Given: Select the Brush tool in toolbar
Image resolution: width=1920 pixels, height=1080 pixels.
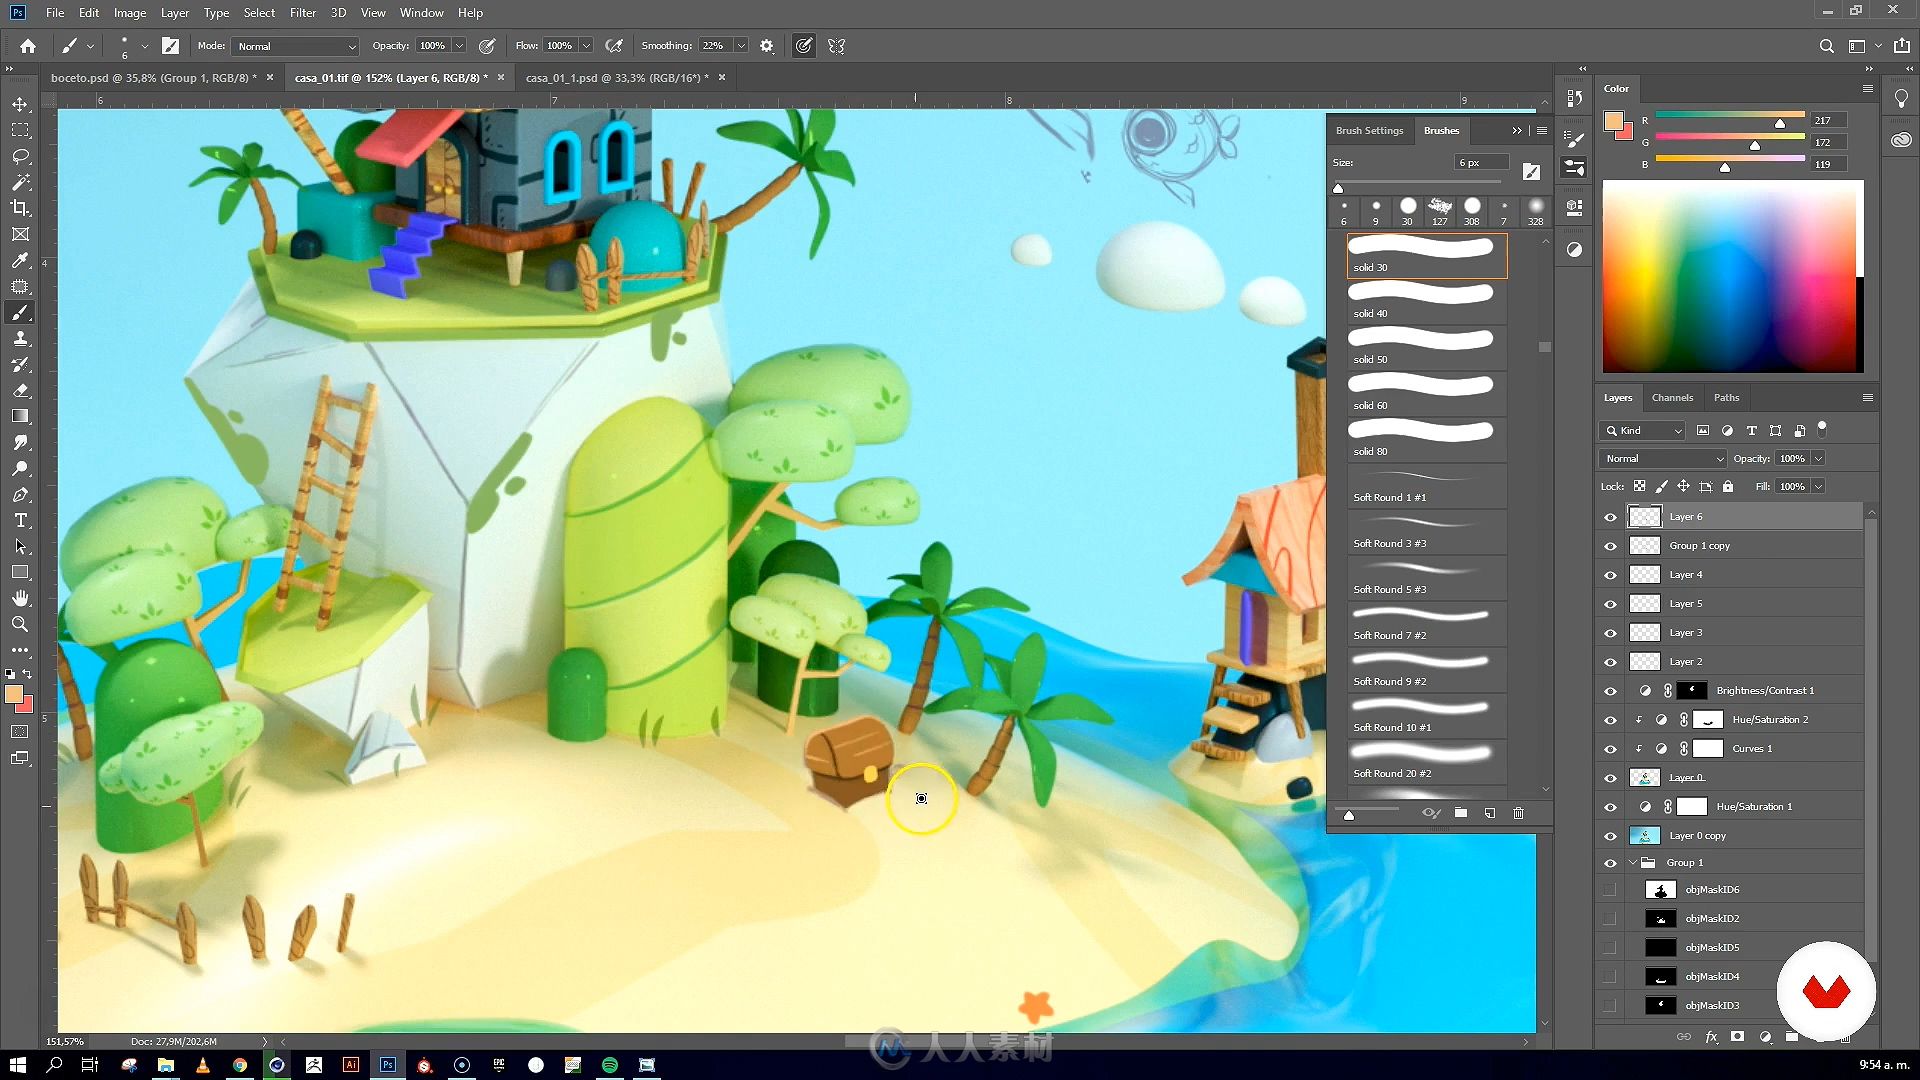Looking at the screenshot, I should click(20, 313).
